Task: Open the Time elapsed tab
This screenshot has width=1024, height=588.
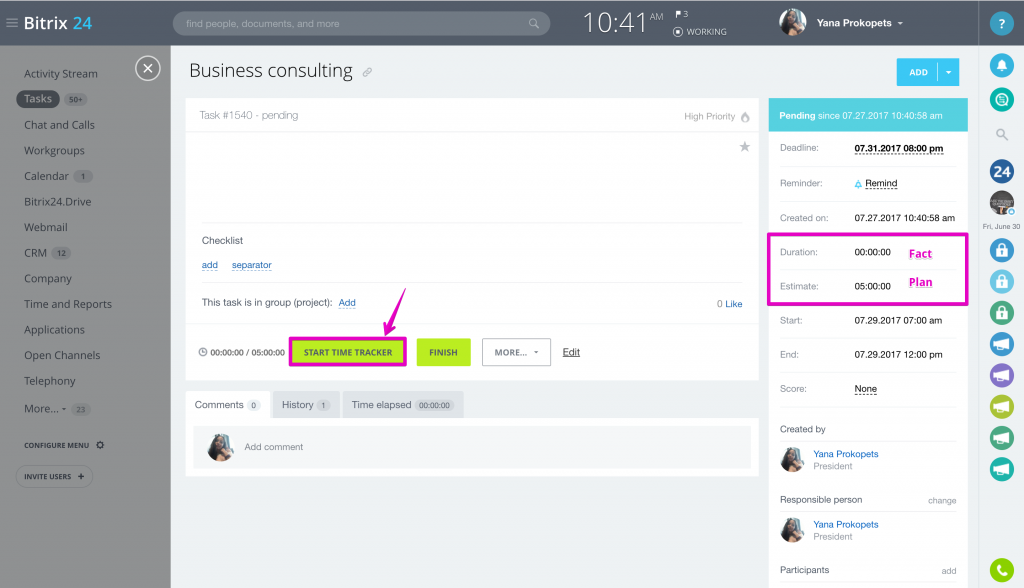Action: click(402, 405)
